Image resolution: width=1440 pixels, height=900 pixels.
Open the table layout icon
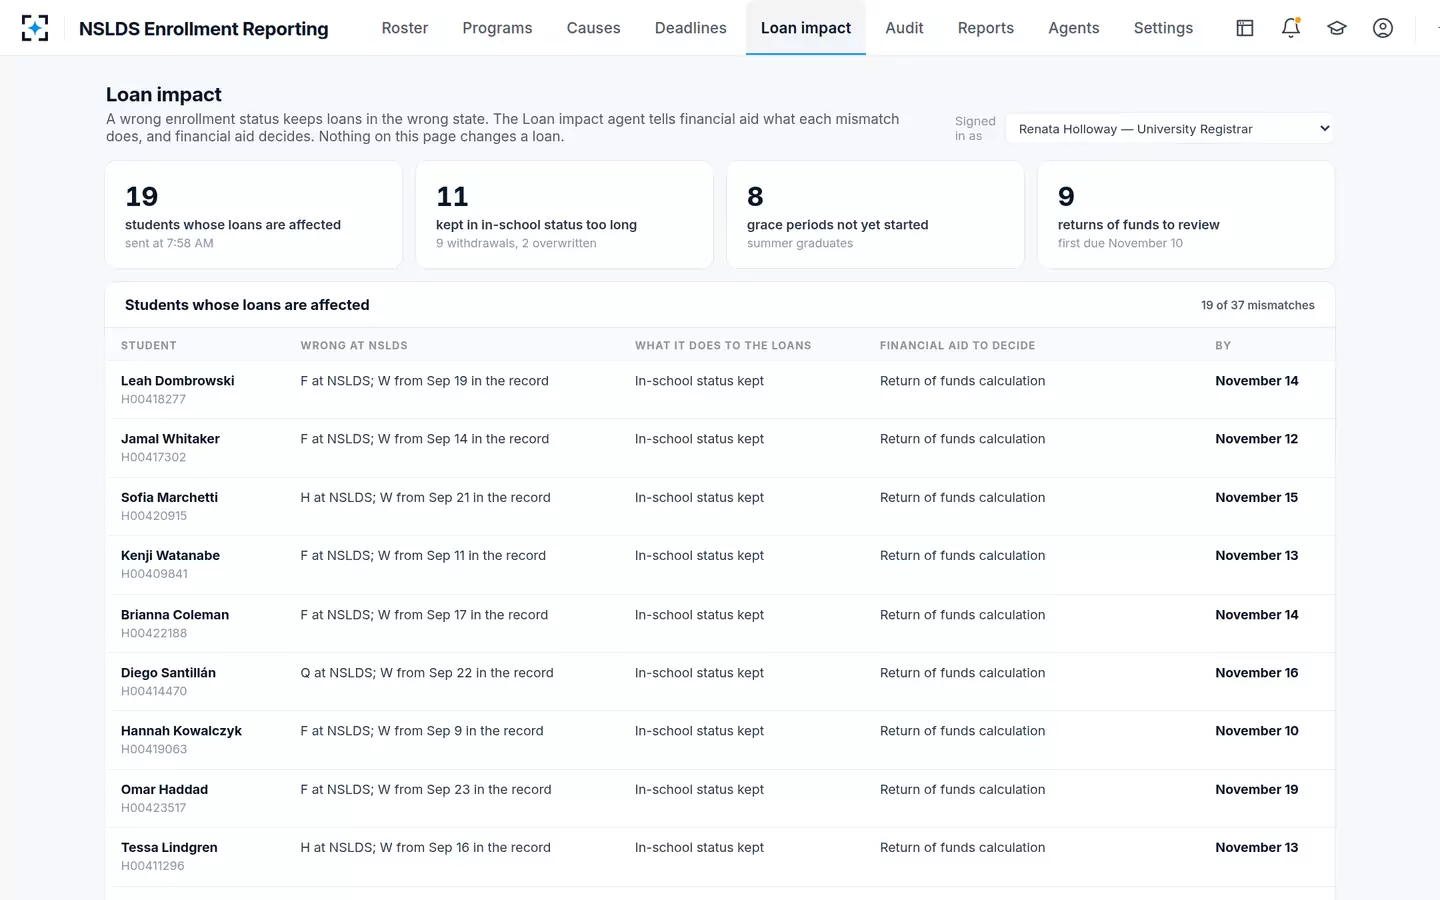coord(1245,28)
